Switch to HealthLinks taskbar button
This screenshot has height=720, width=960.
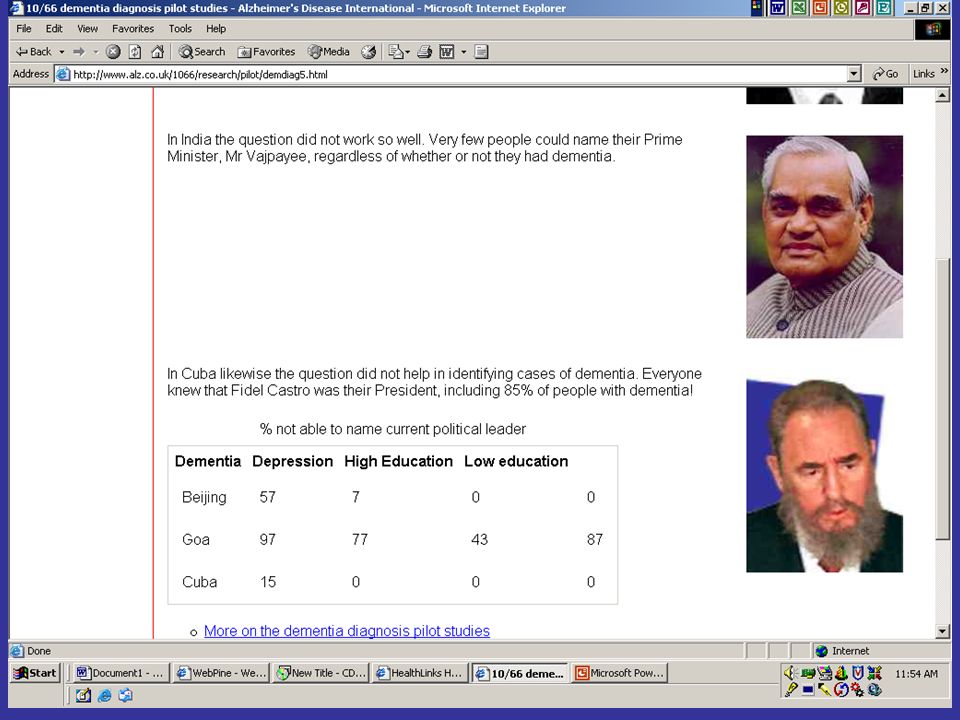(421, 673)
